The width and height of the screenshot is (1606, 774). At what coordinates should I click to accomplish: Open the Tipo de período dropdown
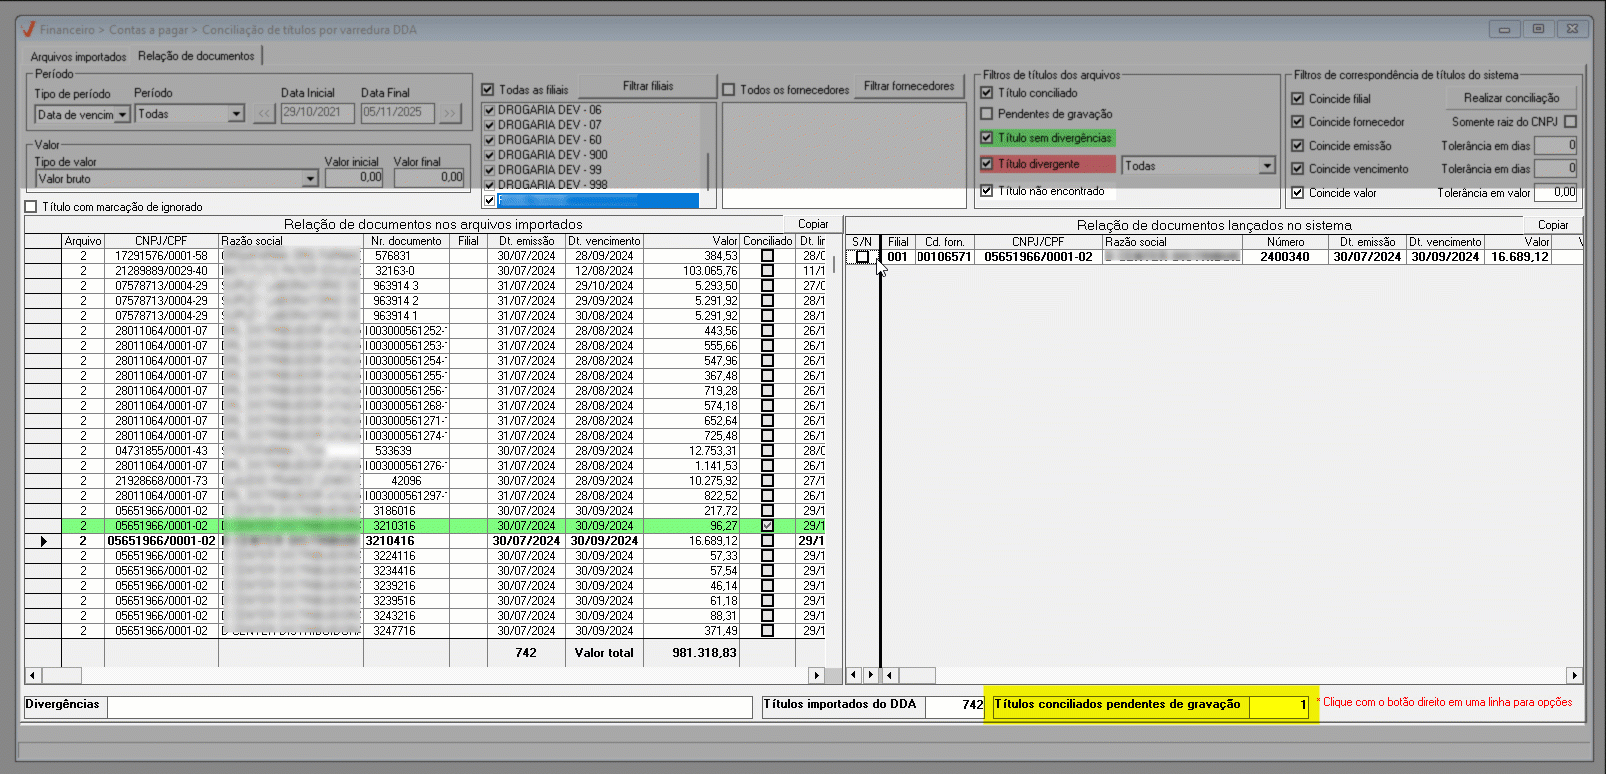click(122, 115)
